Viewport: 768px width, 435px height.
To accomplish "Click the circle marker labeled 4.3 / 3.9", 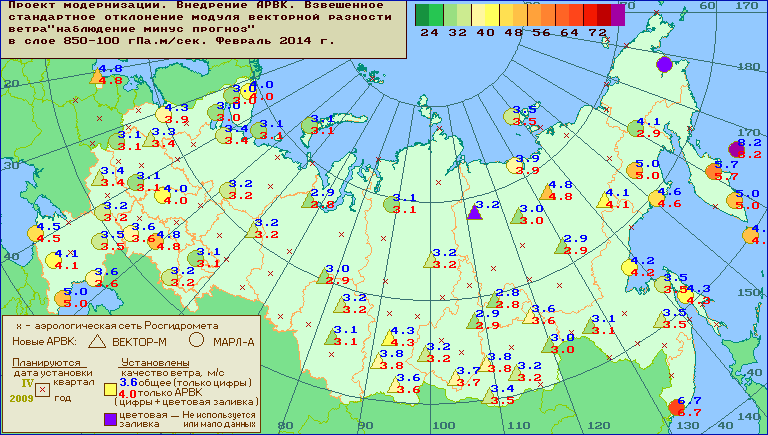I will pos(163,114).
